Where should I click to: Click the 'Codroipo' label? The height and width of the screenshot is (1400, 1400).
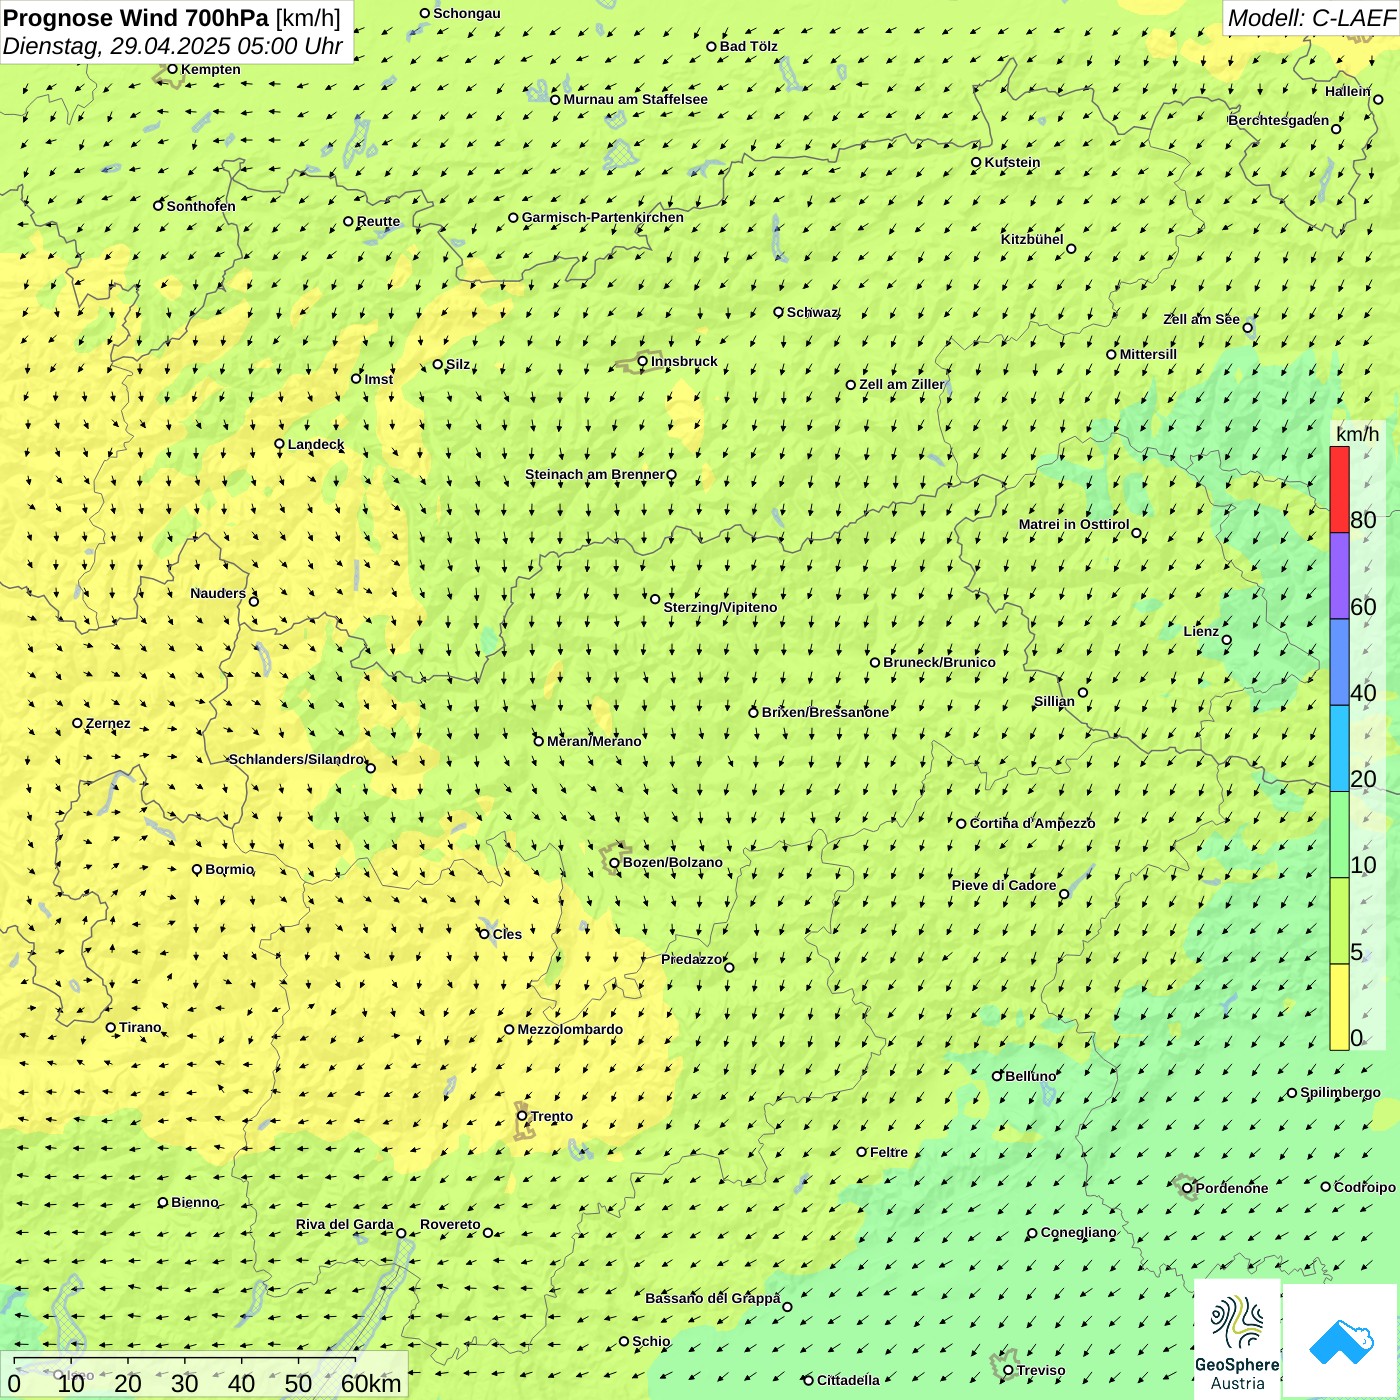1365,1187
